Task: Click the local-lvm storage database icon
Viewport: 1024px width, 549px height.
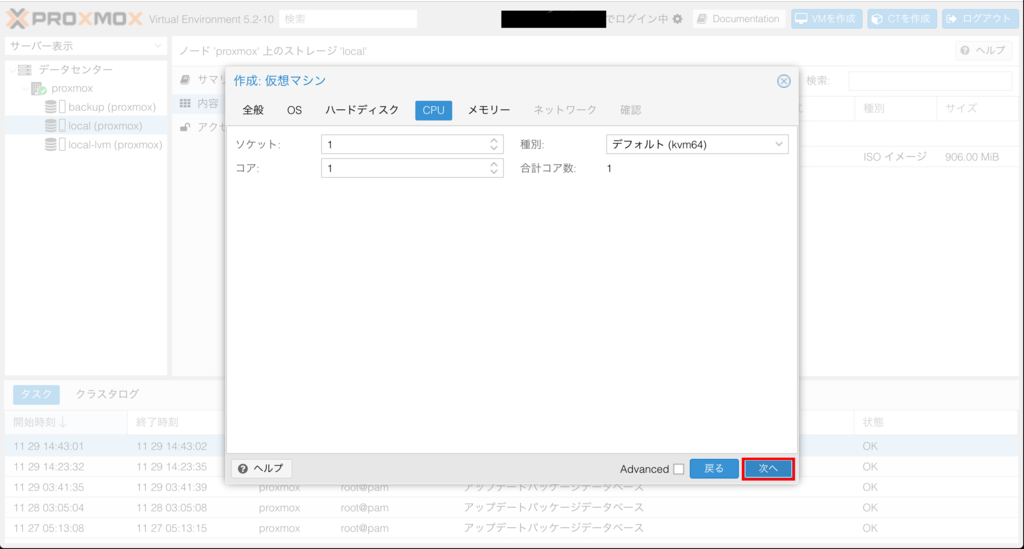Action: click(x=50, y=145)
